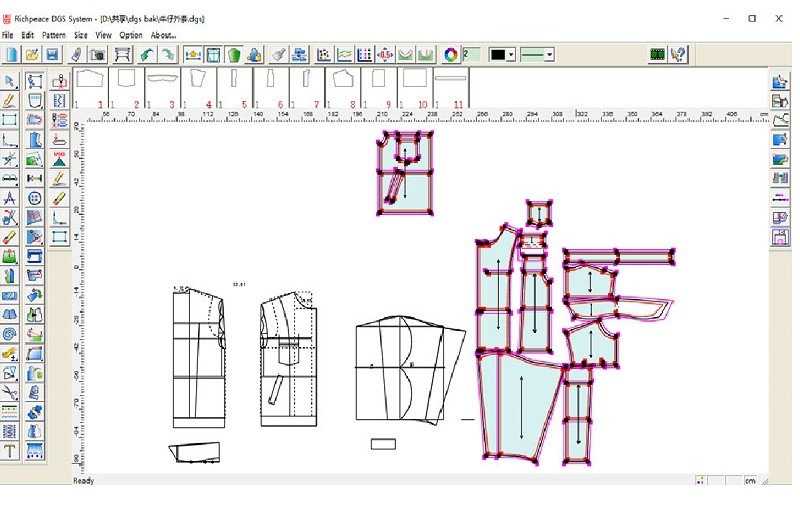Click the line width input field
800x509 pixels.
471,54
